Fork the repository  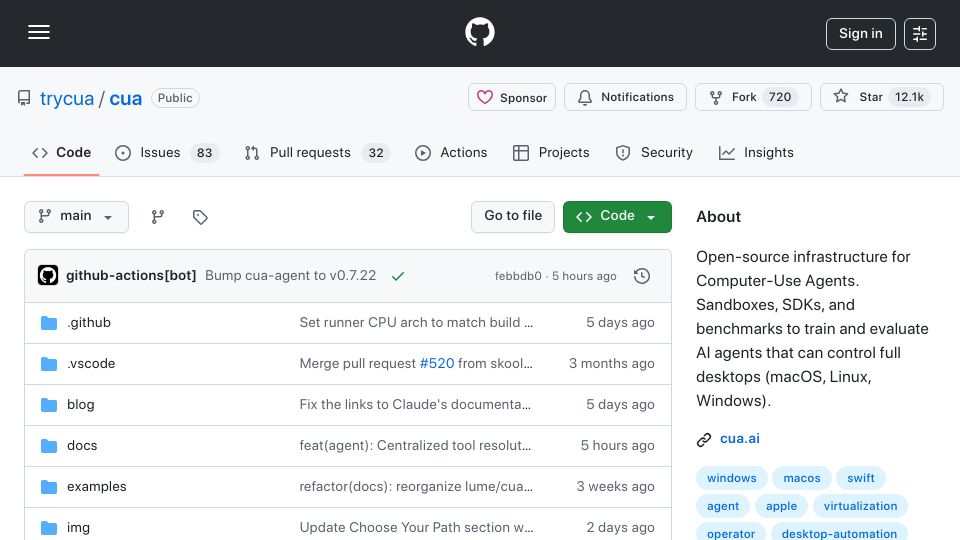(x=753, y=97)
